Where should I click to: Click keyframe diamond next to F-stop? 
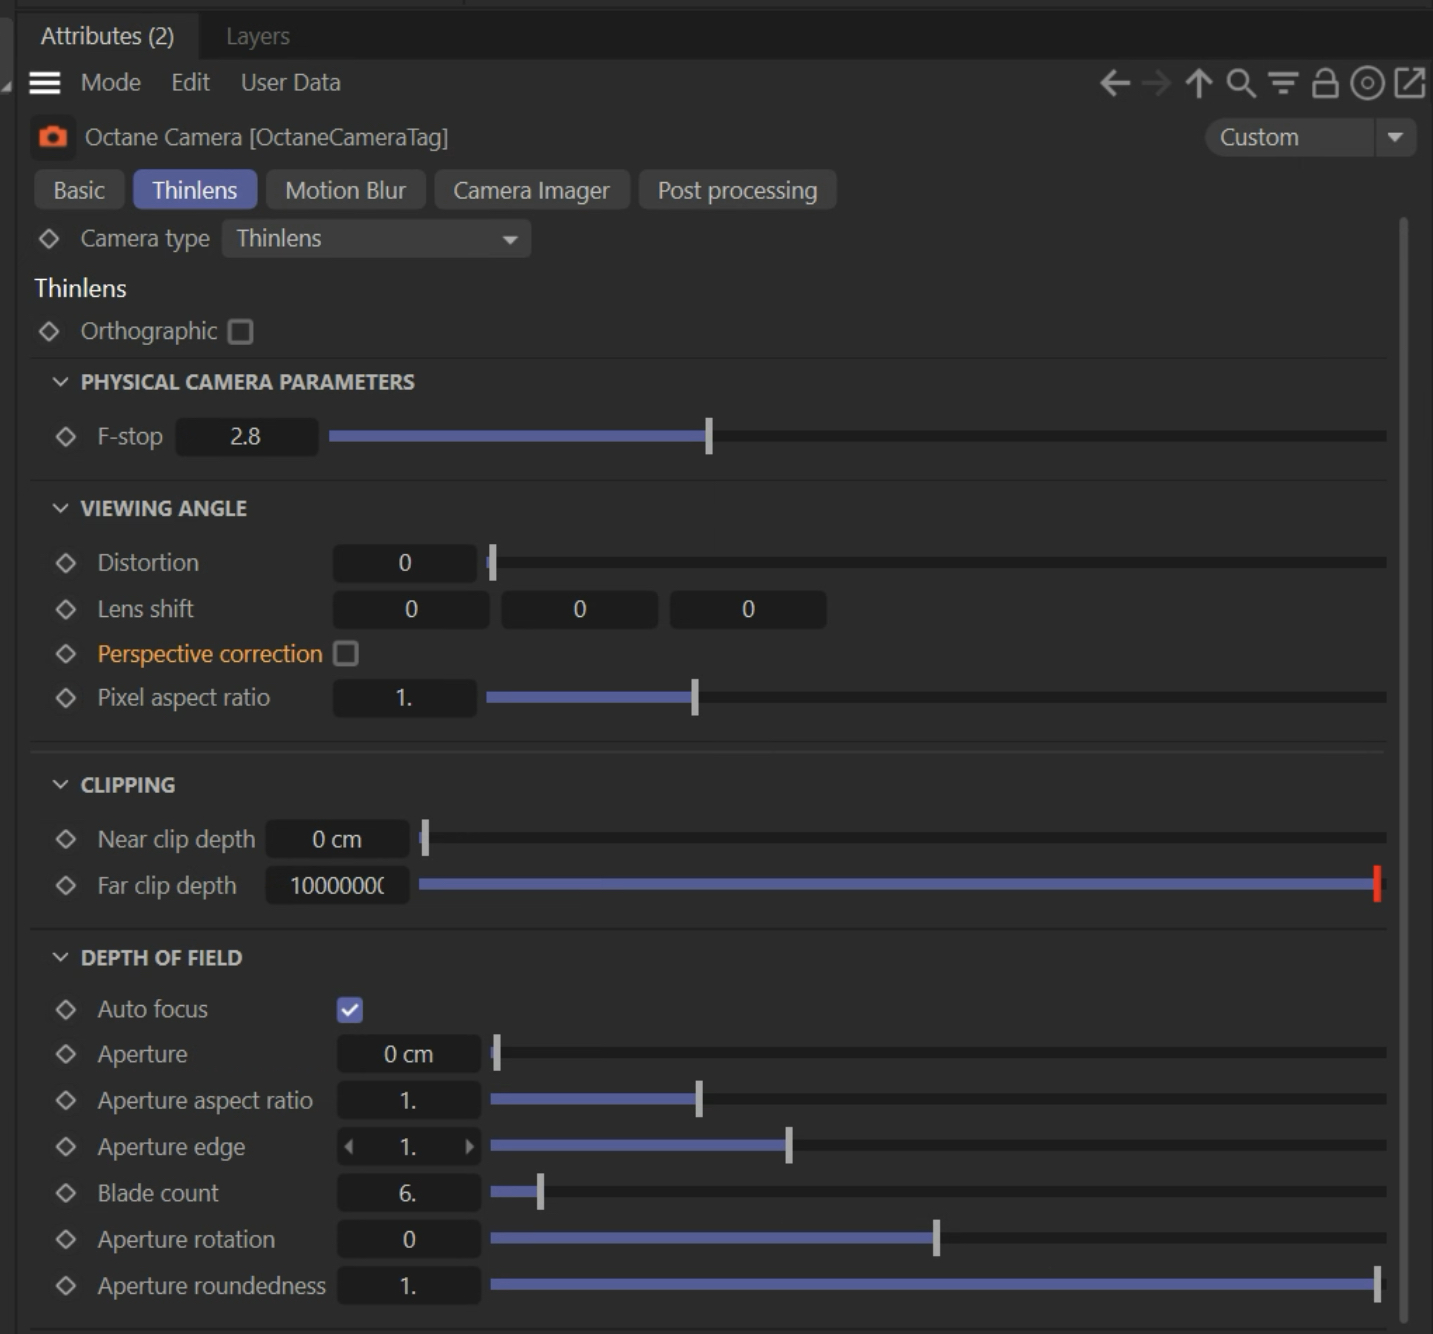click(x=66, y=437)
